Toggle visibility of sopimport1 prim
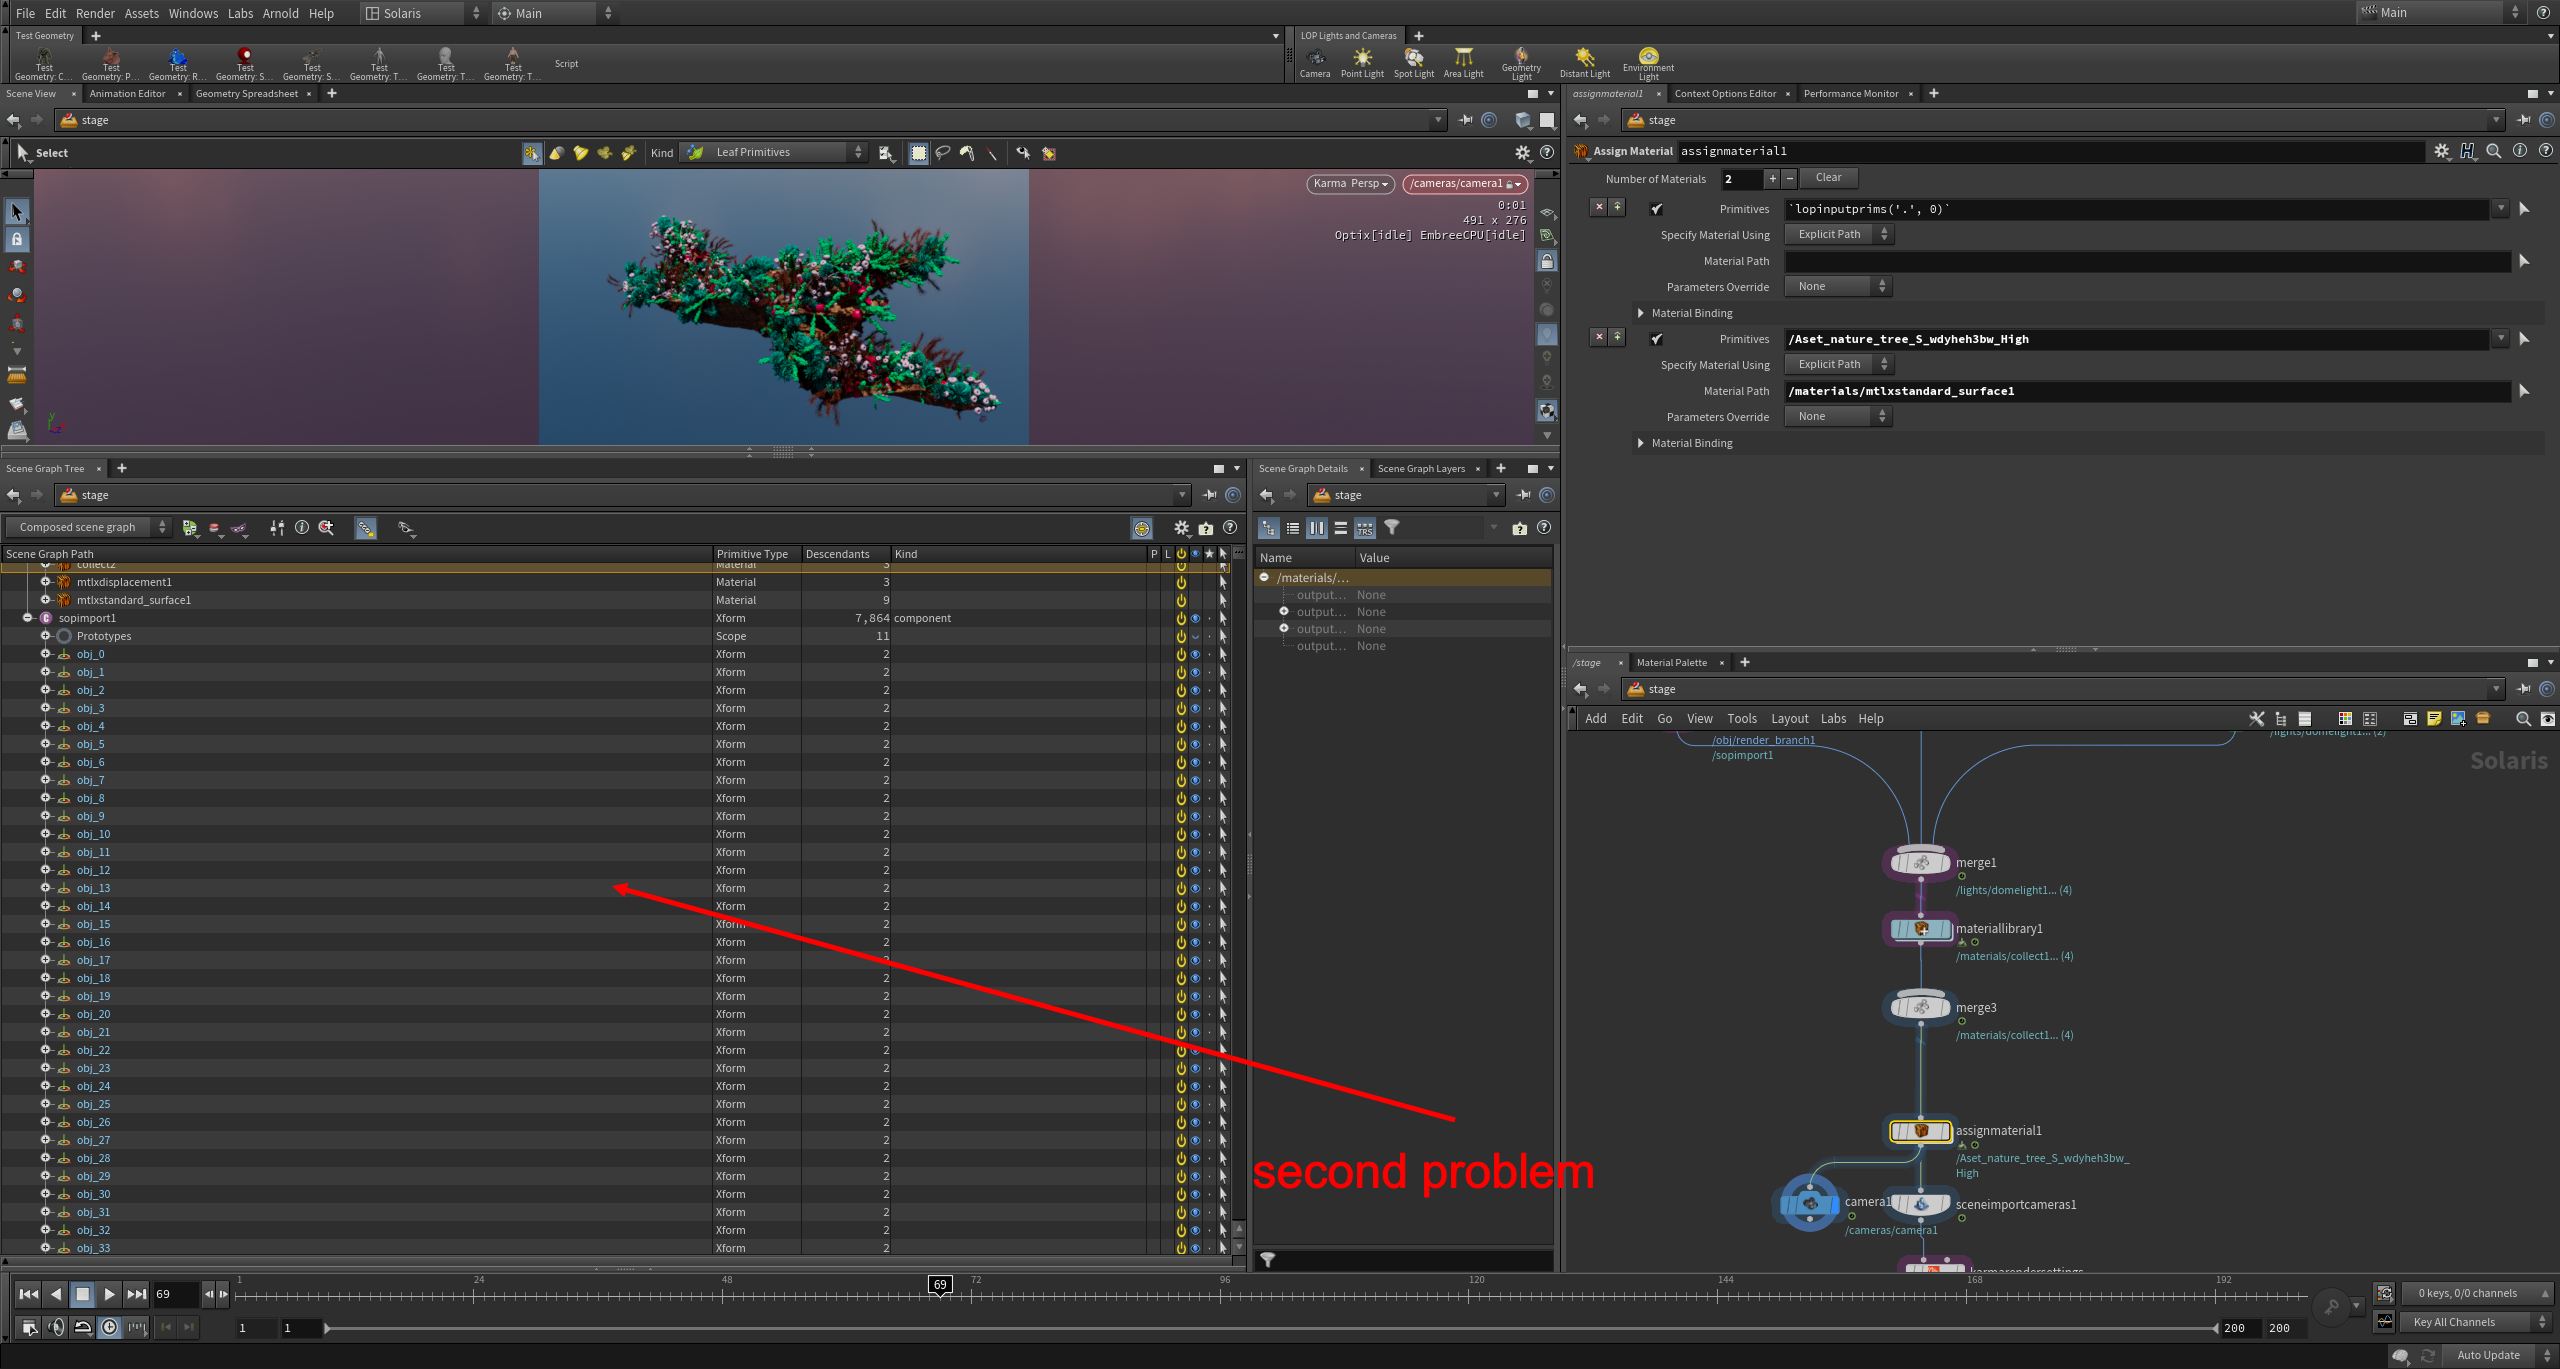 pyautogui.click(x=1195, y=618)
